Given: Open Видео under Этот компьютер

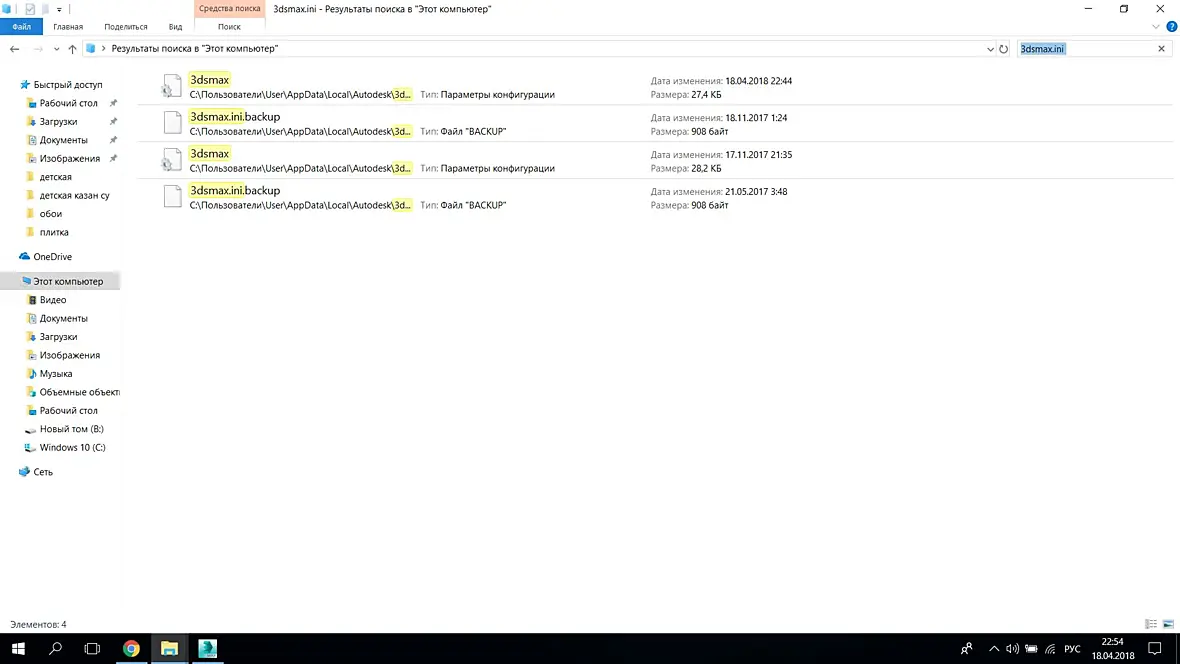Looking at the screenshot, I should 53,300.
